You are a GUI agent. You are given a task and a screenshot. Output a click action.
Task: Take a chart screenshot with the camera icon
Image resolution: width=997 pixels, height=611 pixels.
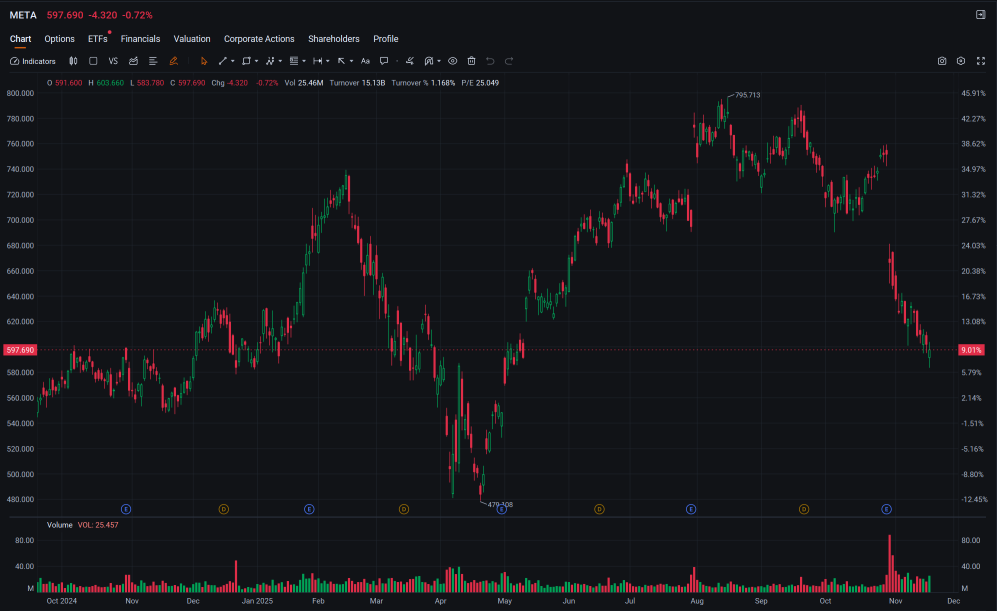pyautogui.click(x=942, y=61)
